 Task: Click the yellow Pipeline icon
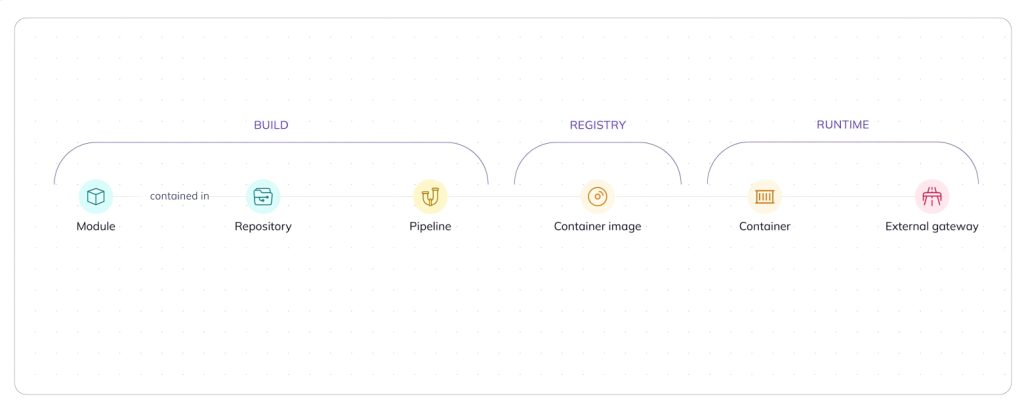(x=430, y=196)
